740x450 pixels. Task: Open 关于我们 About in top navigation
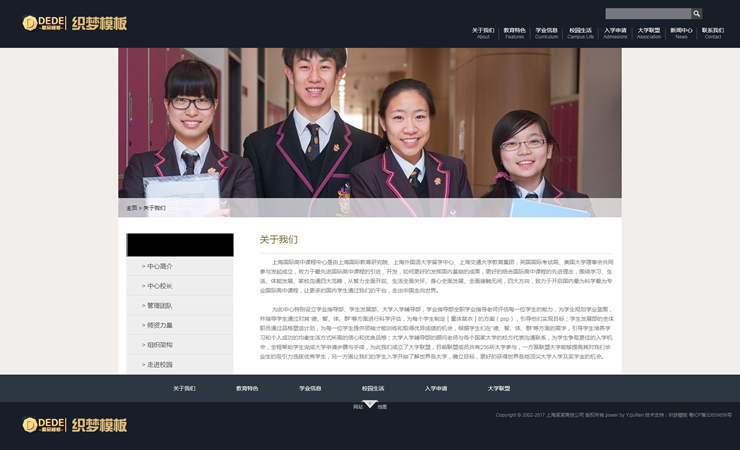(483, 33)
